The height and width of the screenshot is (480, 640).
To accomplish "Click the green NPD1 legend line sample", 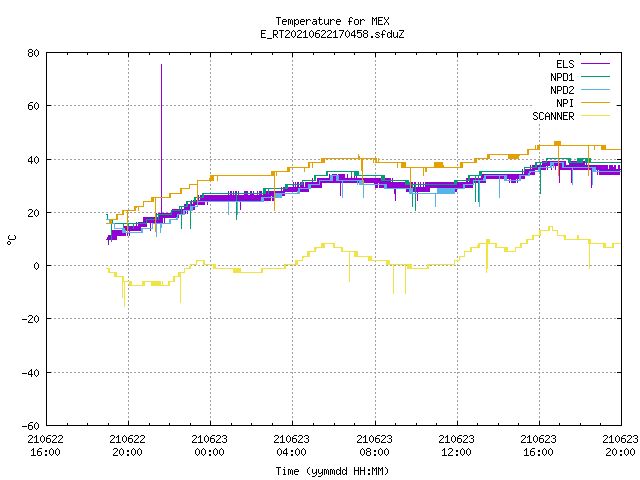I will (x=595, y=77).
